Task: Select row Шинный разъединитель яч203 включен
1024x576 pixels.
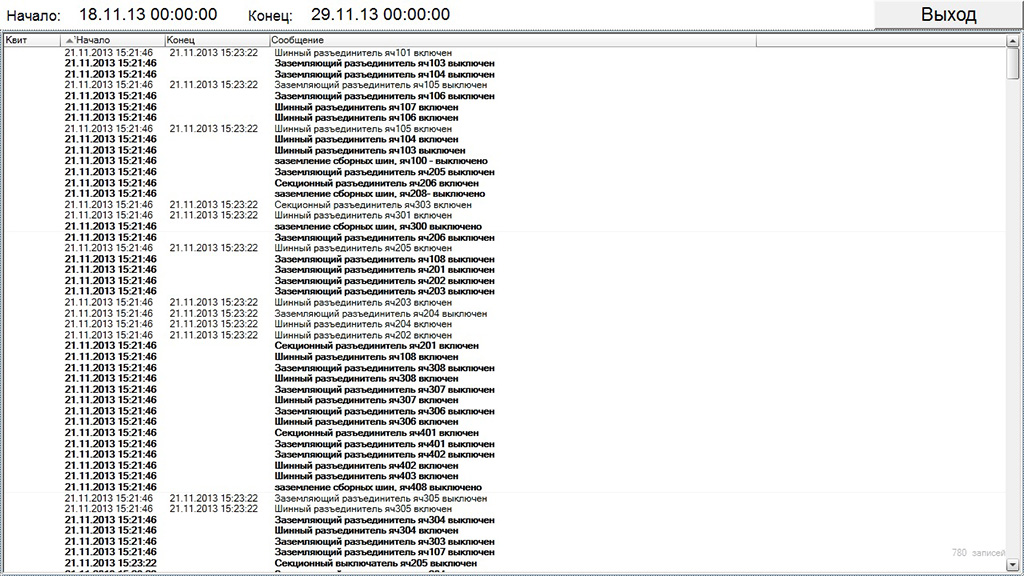Action: 504,302
